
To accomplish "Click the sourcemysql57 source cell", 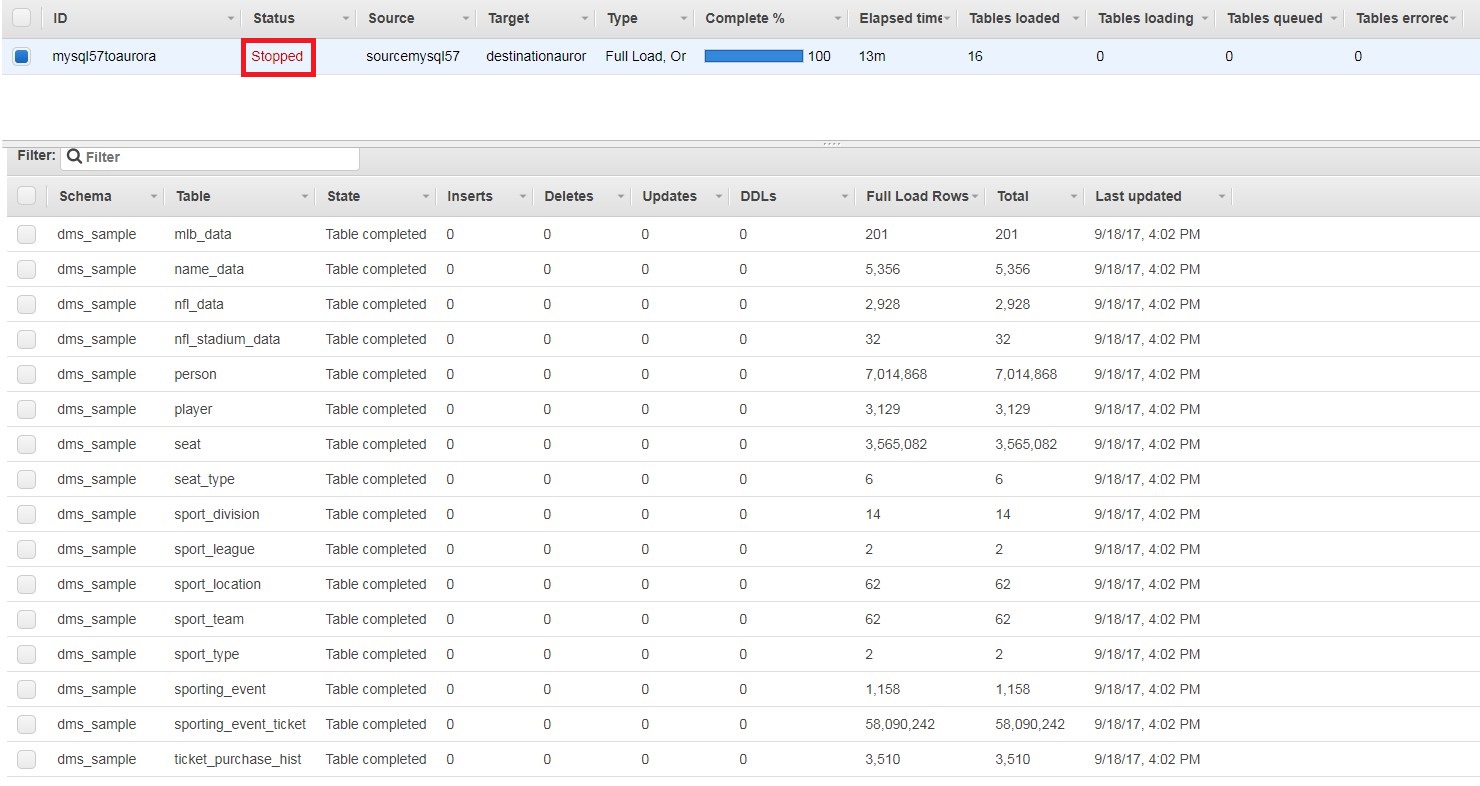I will 413,57.
